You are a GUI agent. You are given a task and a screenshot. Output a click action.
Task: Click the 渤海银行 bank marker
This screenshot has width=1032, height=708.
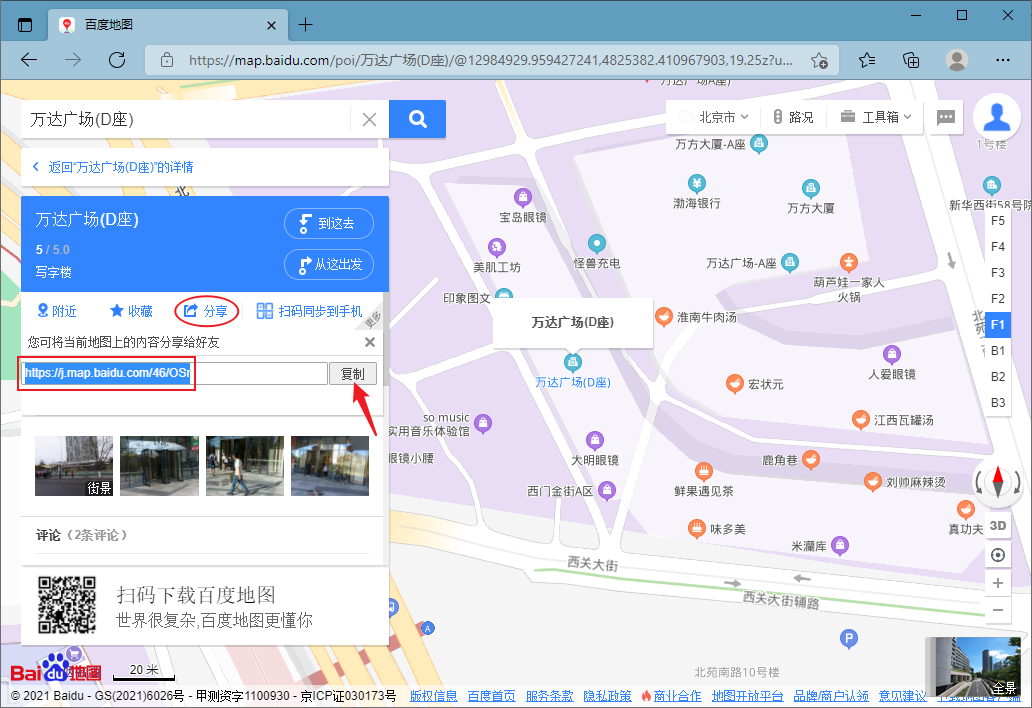point(696,183)
